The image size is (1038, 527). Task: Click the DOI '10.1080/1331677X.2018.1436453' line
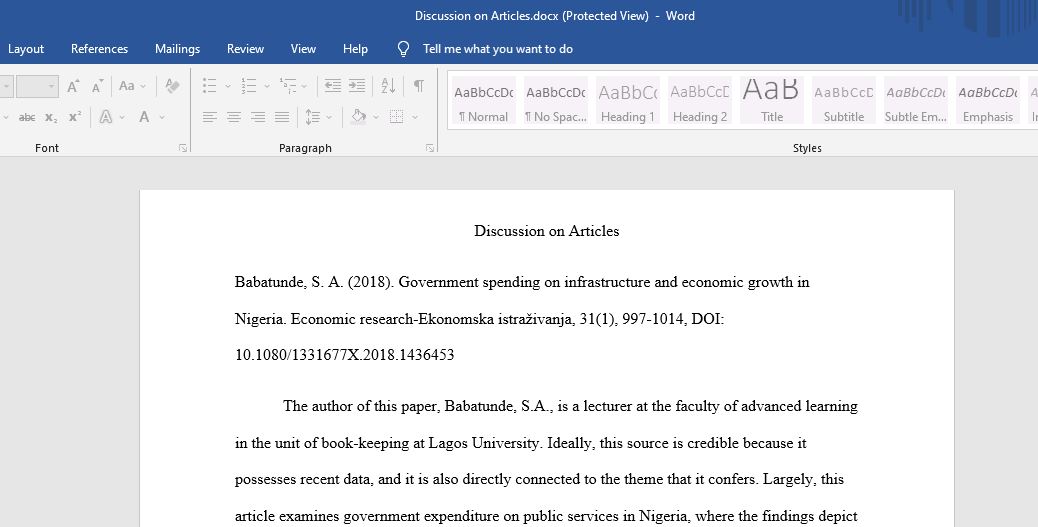pyautogui.click(x=344, y=355)
